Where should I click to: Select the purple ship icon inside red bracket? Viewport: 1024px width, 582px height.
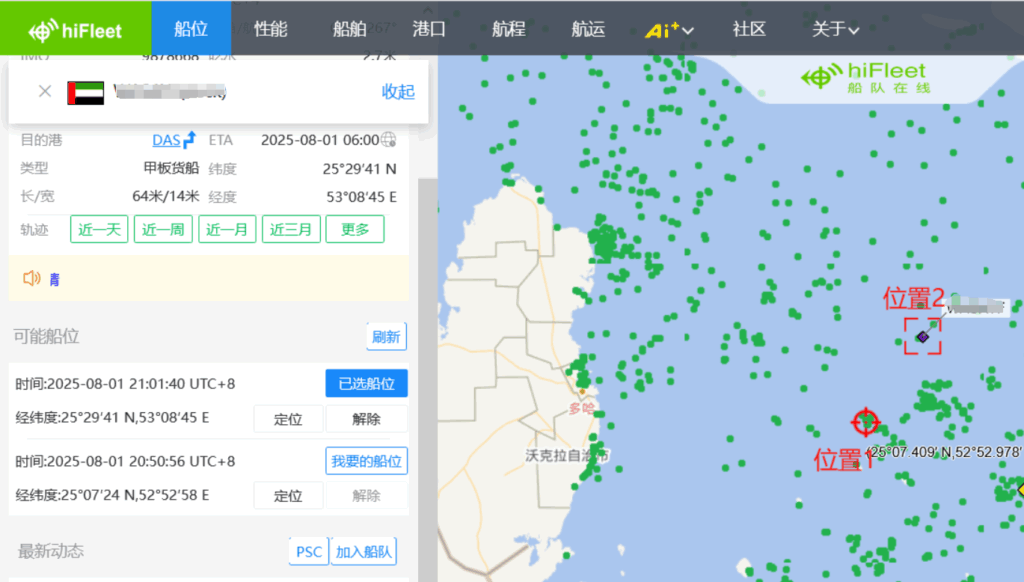tap(923, 339)
